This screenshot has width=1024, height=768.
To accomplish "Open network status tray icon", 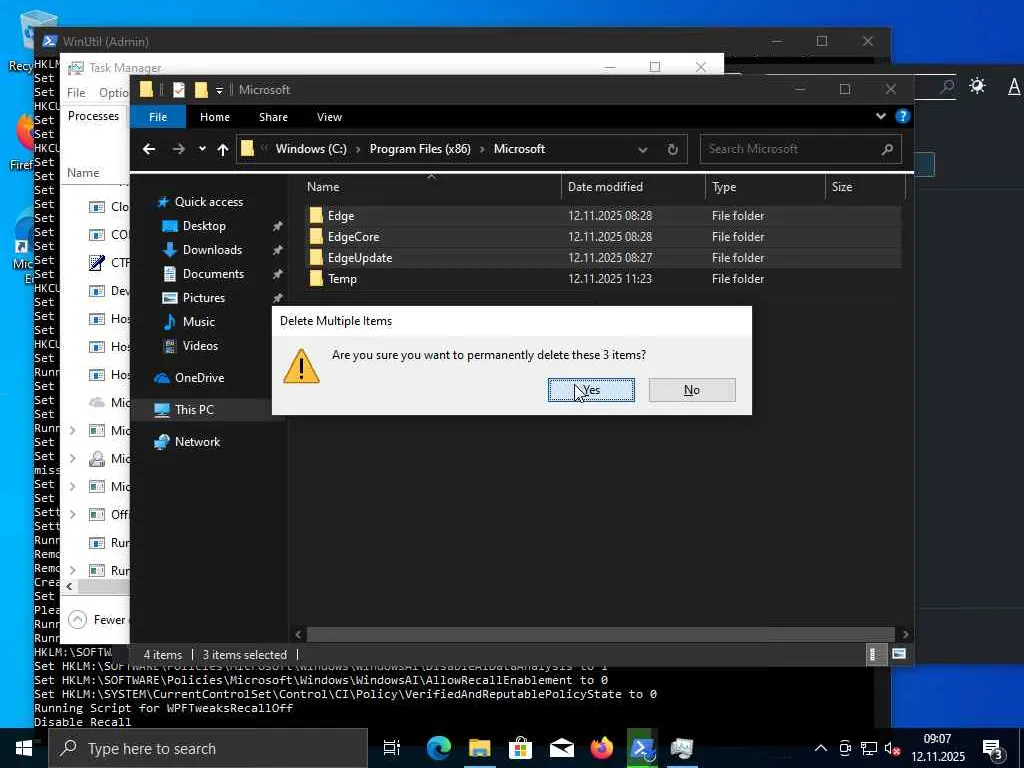I will click(869, 748).
